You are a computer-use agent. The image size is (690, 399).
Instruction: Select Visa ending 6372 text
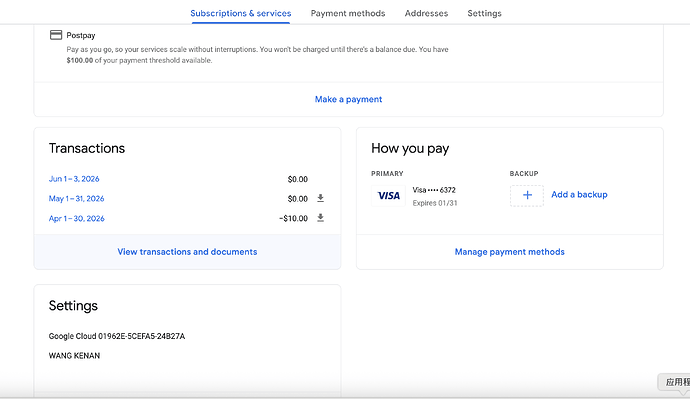[434, 190]
